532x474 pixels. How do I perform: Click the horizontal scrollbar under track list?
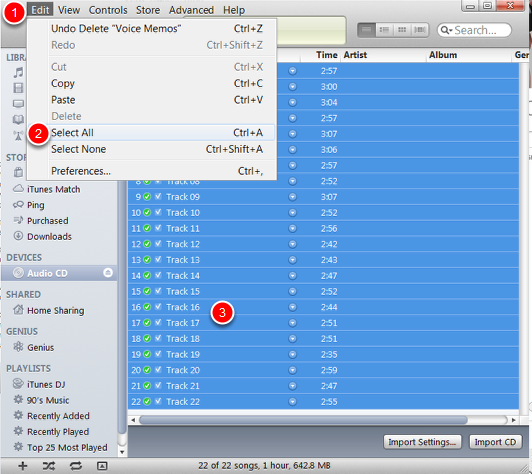pos(323,420)
